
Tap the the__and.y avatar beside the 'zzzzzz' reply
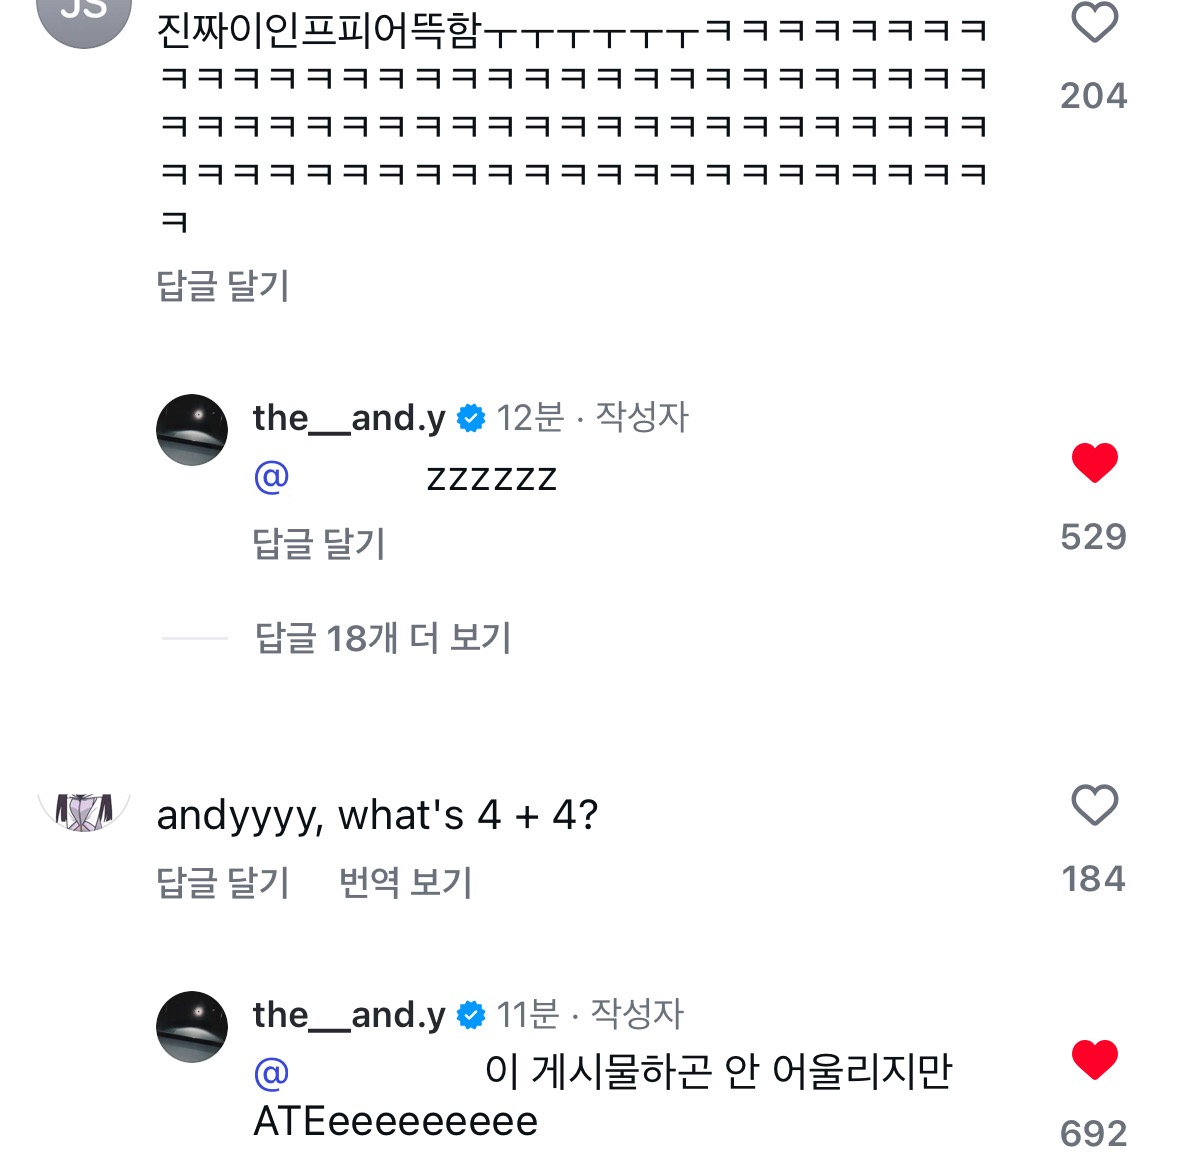192,430
